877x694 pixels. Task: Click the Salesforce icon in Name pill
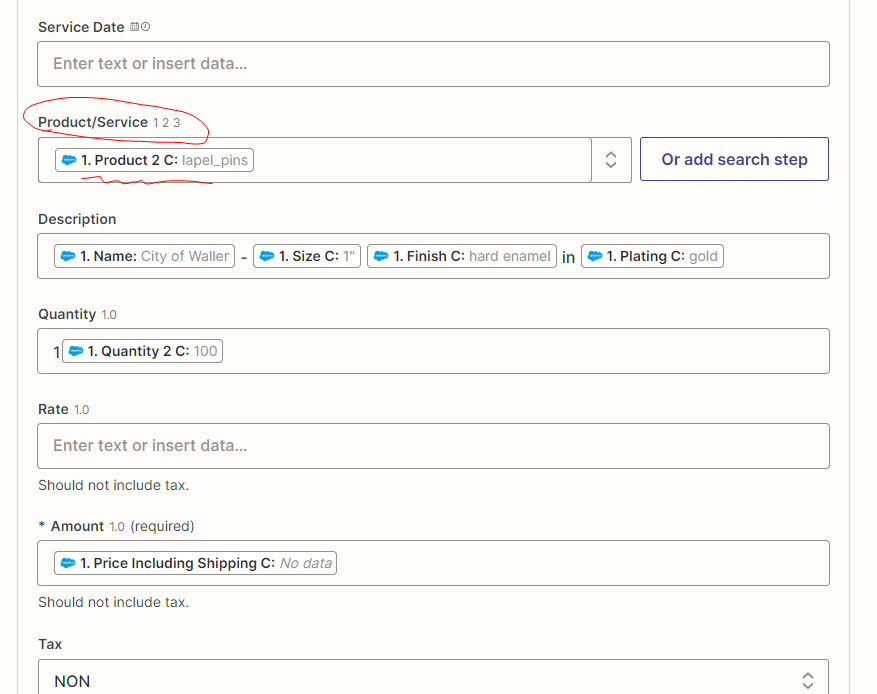click(68, 256)
